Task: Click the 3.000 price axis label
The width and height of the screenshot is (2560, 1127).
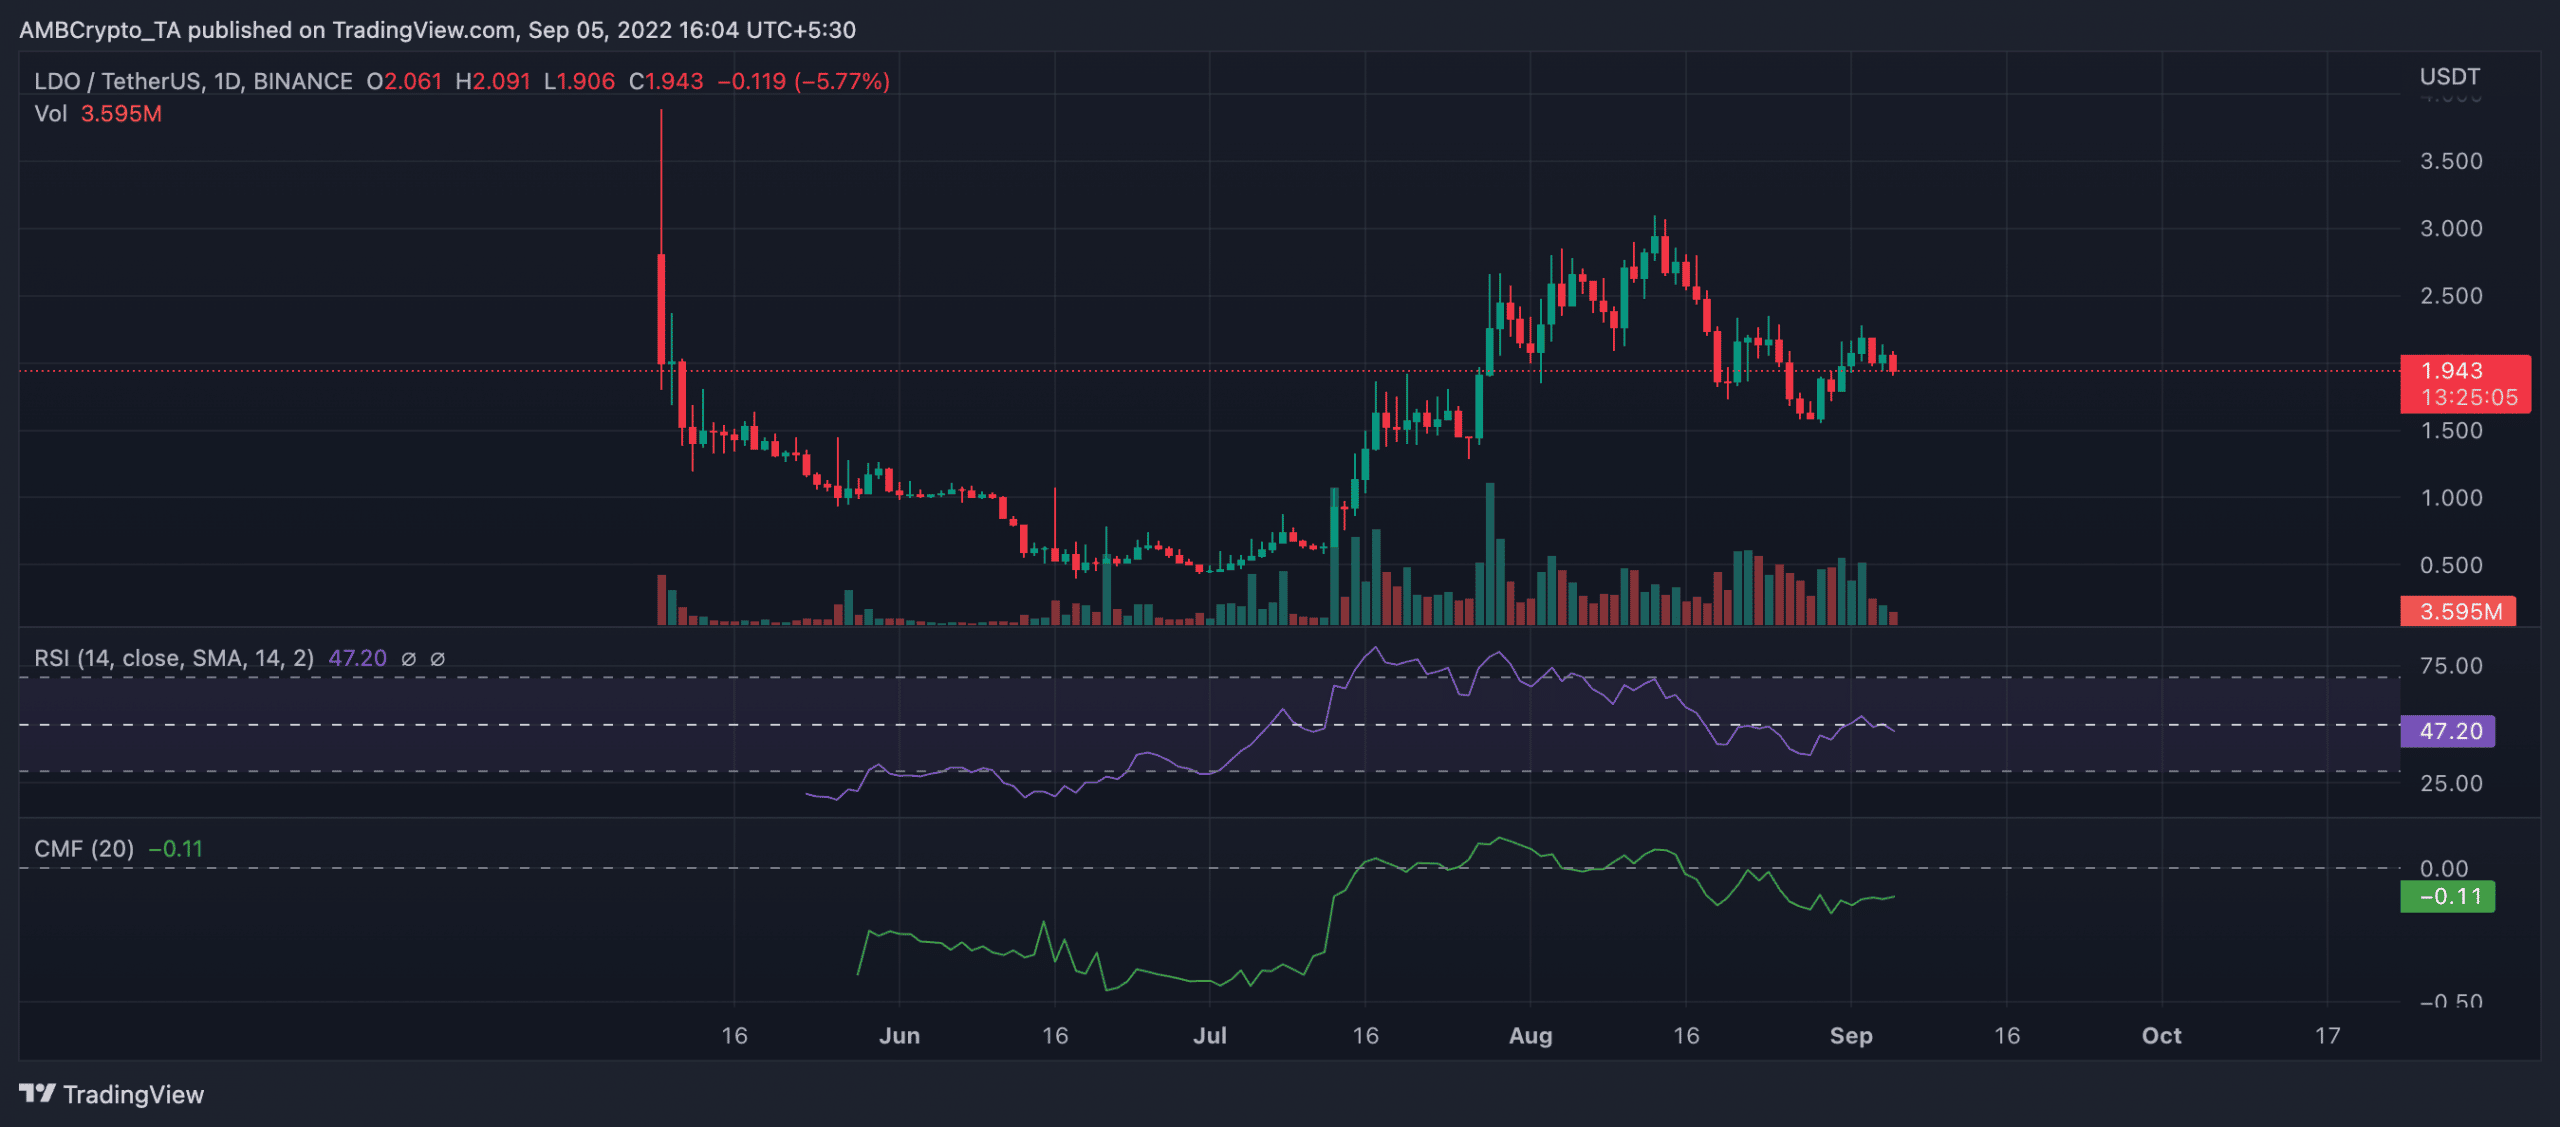Action: (x=2451, y=228)
